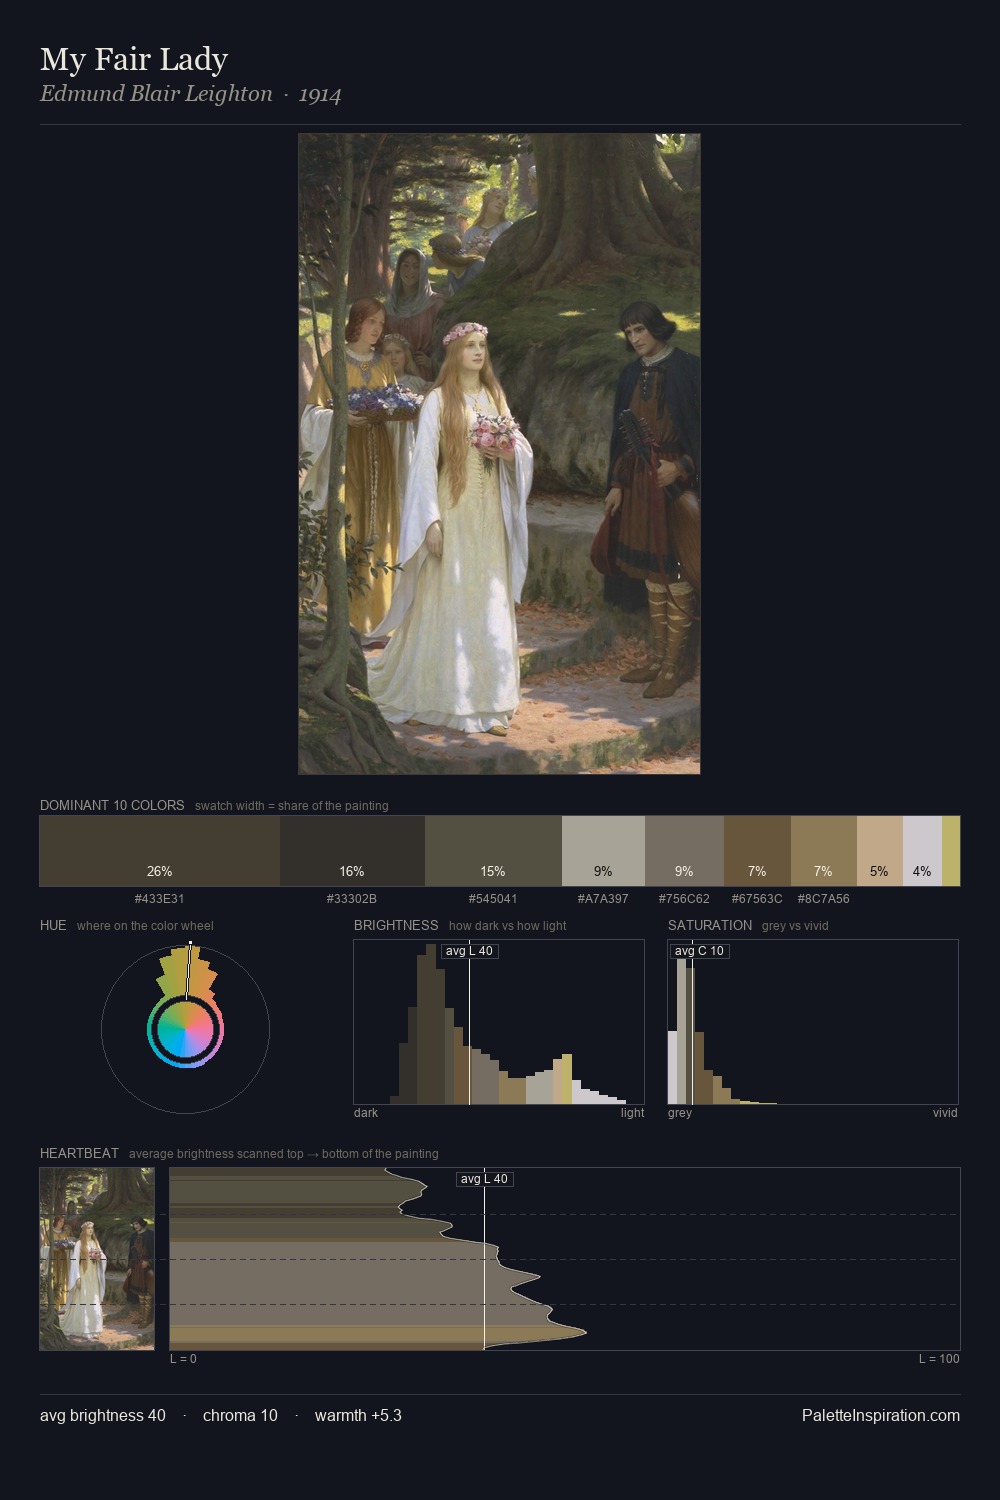The image size is (1000, 1500).
Task: Click the heartbeat painting thumbnail
Action: point(97,1259)
